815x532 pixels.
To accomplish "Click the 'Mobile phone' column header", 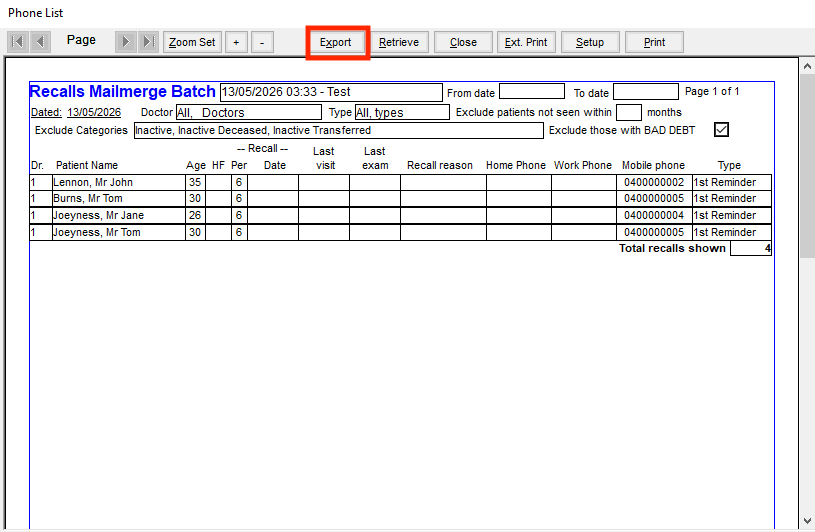I will 653,165.
